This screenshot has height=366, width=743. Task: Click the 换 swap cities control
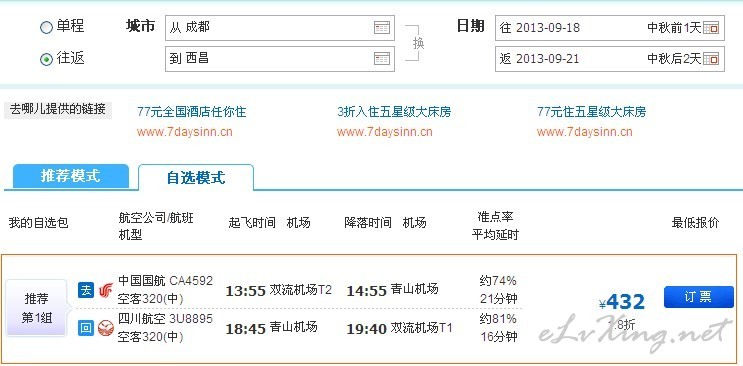tap(418, 43)
